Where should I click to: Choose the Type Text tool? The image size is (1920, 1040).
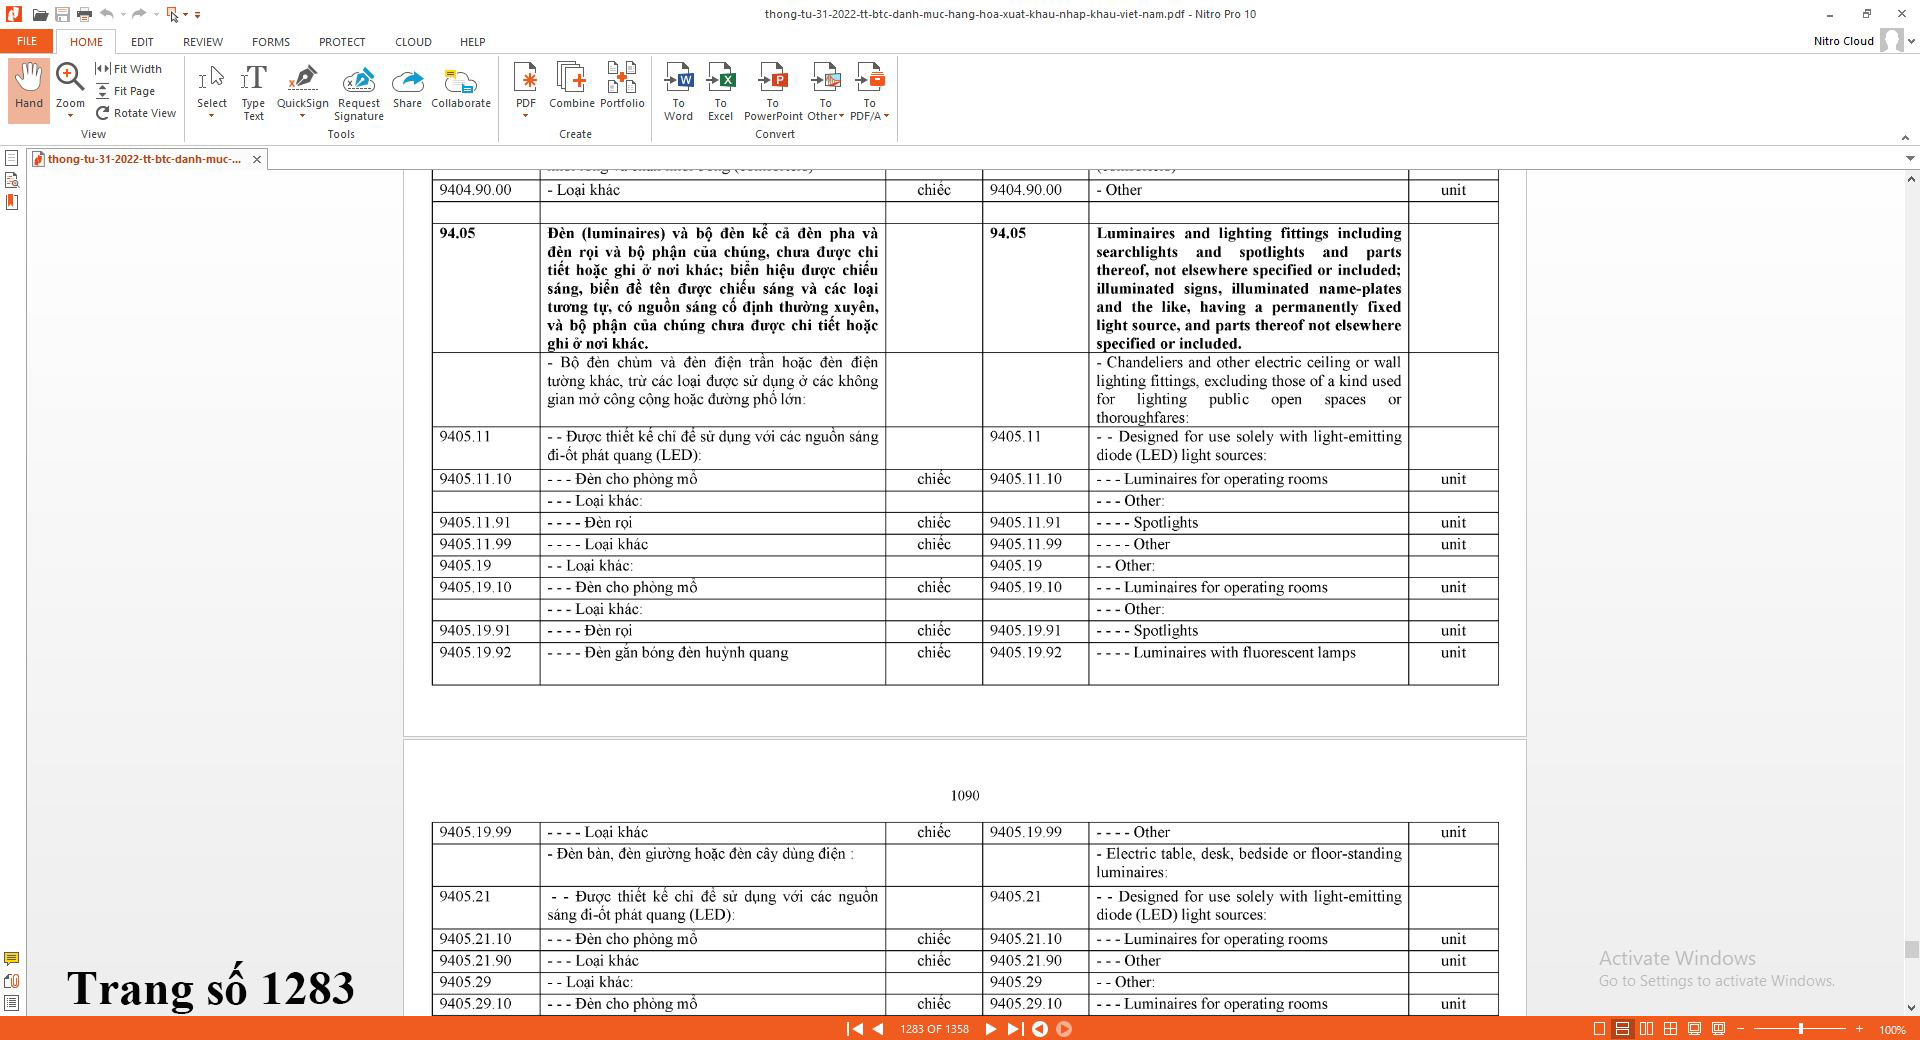(x=254, y=91)
